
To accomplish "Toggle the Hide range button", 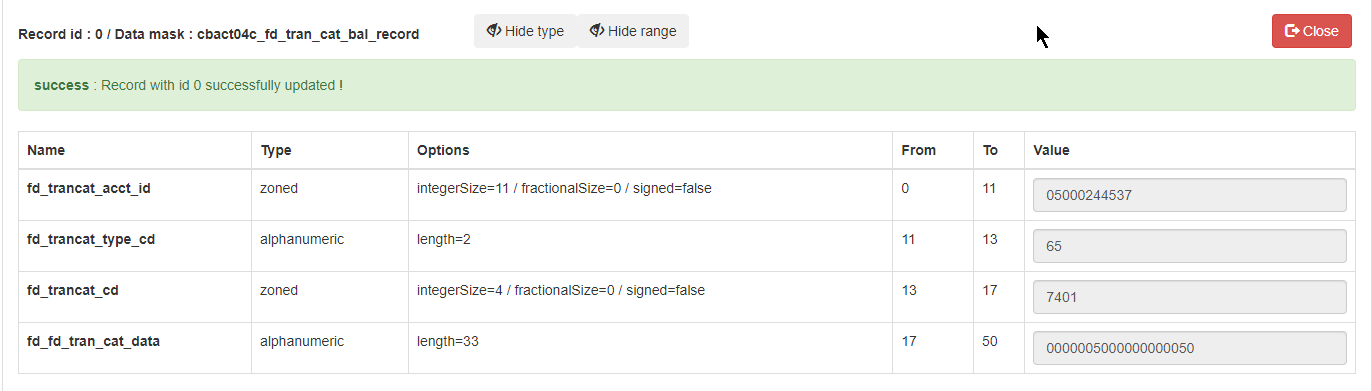I will [x=633, y=31].
